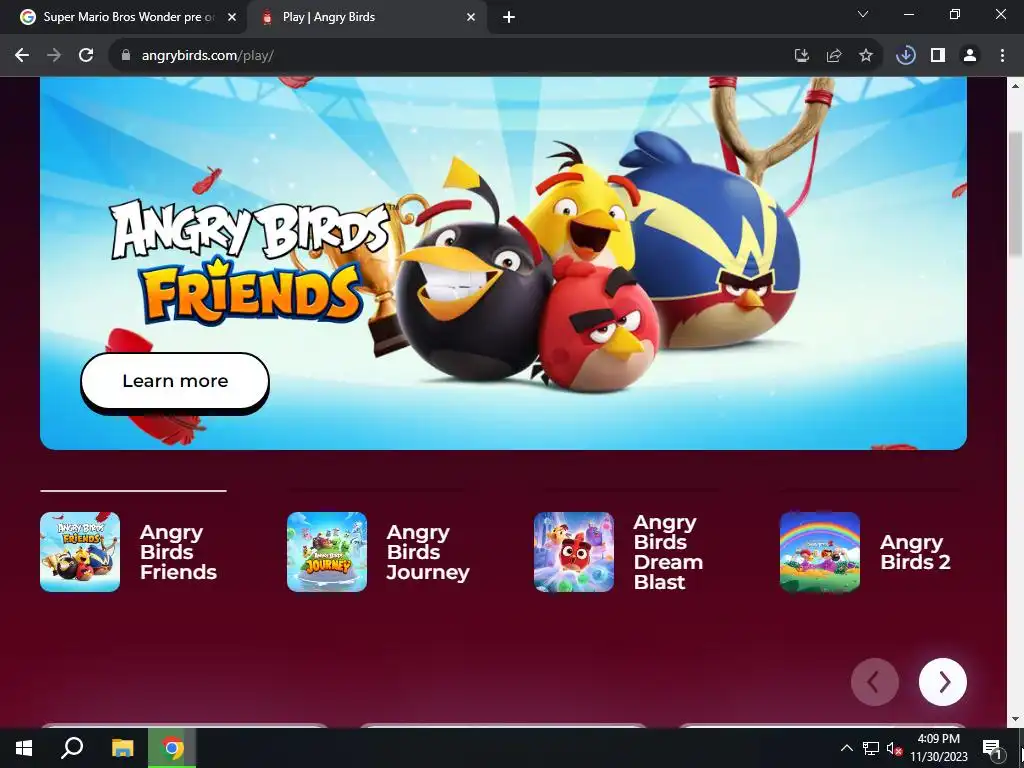
Task: Select the Angry Birds 2 title text
Action: pos(915,552)
